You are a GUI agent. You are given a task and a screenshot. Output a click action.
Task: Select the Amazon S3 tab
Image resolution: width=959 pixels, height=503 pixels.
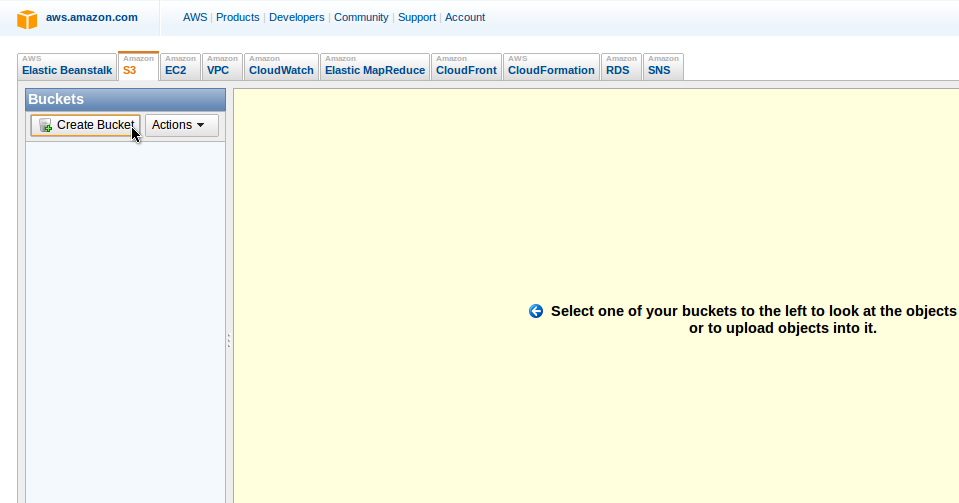click(138, 67)
